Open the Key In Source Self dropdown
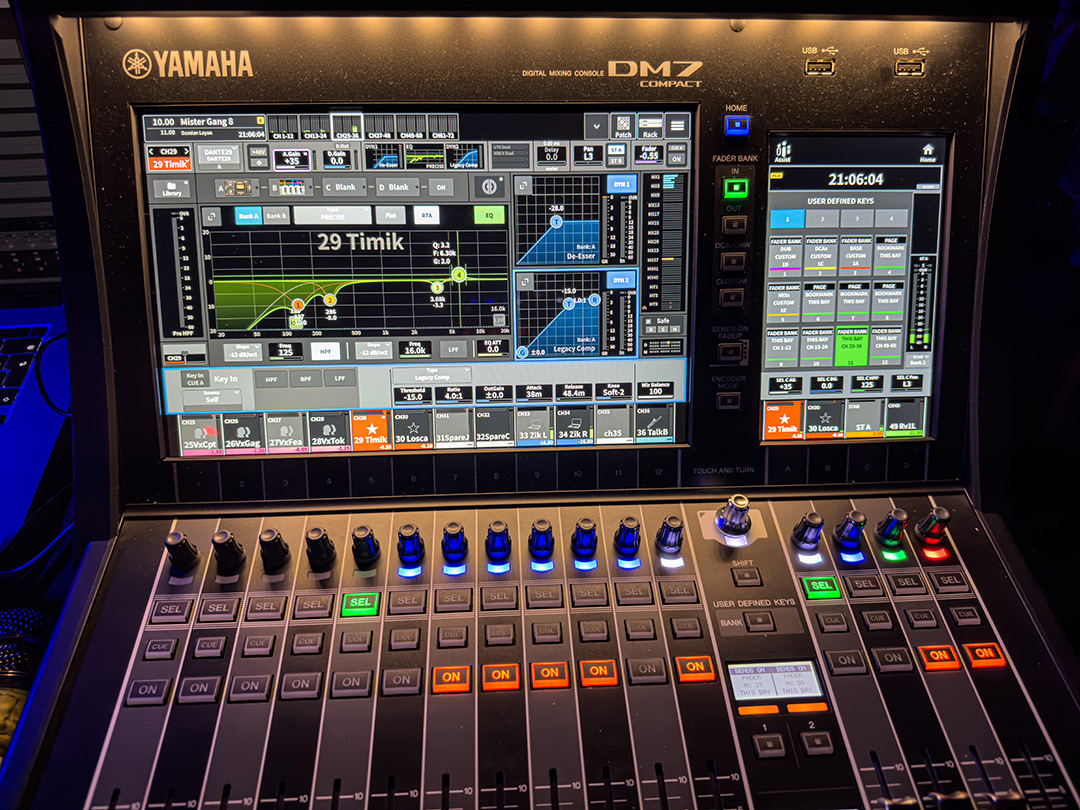The width and height of the screenshot is (1080, 810). [x=212, y=397]
